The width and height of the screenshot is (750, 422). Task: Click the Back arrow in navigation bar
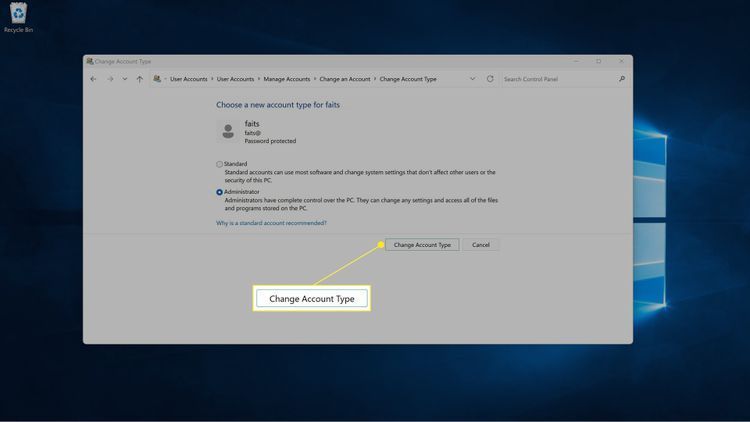94,79
